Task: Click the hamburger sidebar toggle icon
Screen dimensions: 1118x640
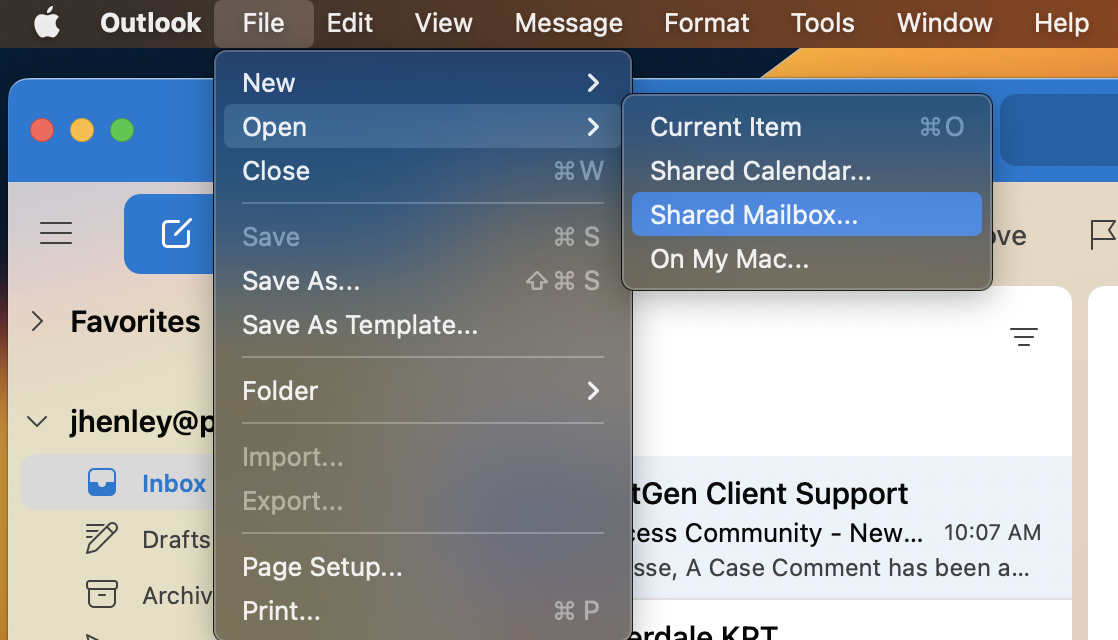Action: click(56, 233)
